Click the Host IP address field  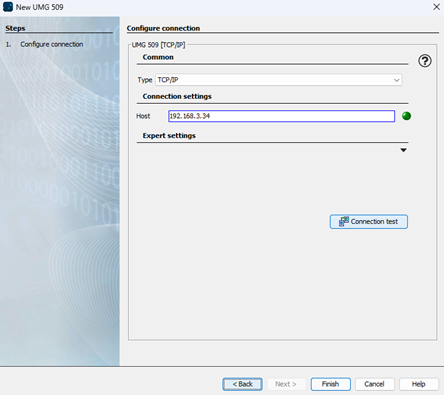[x=282, y=116]
